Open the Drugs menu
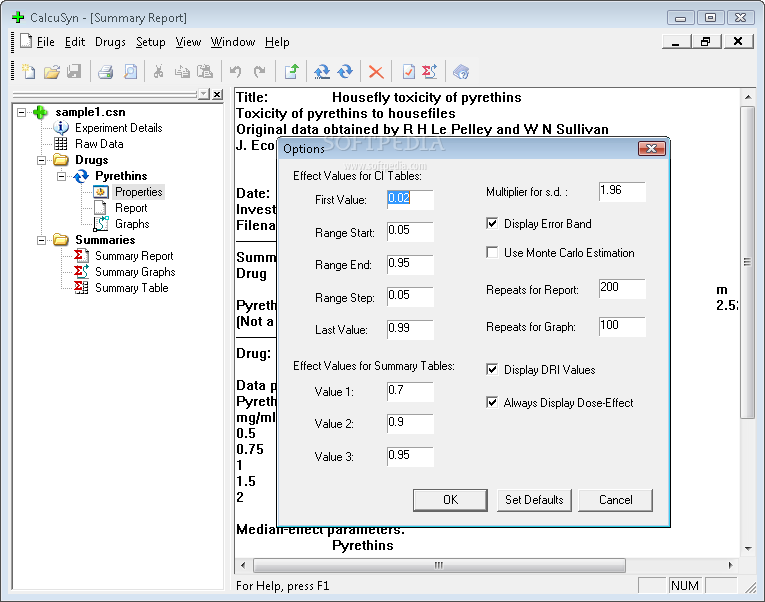The width and height of the screenshot is (765, 602). (x=110, y=42)
